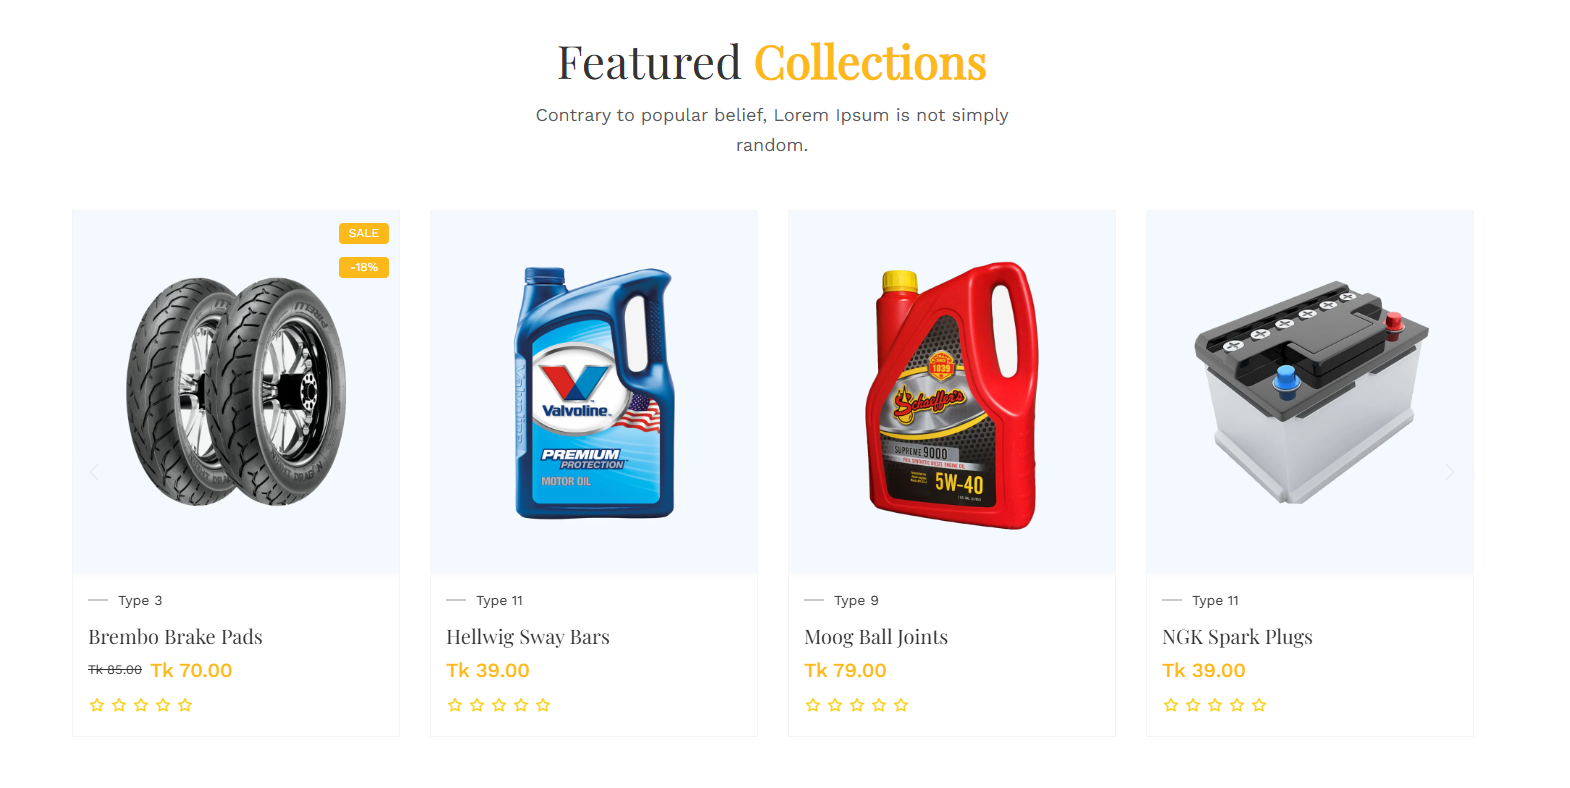Select the car battery product image

coord(1310,392)
